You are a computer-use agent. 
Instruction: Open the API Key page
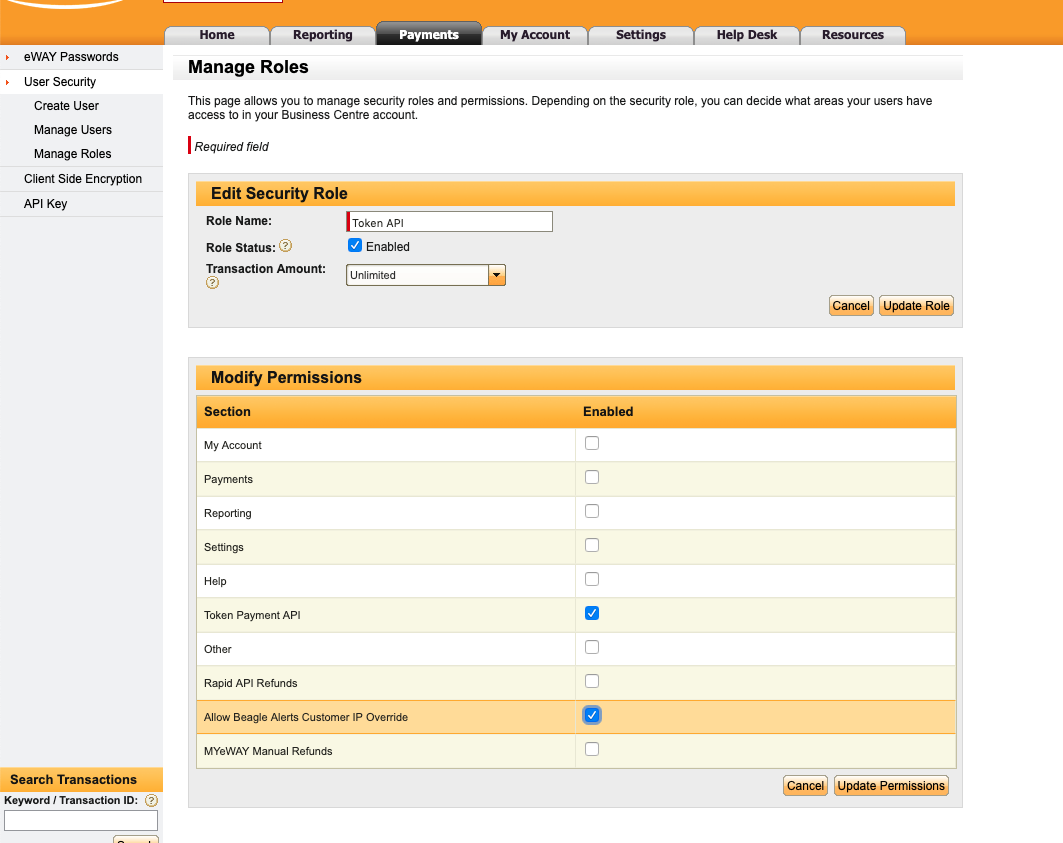45,203
